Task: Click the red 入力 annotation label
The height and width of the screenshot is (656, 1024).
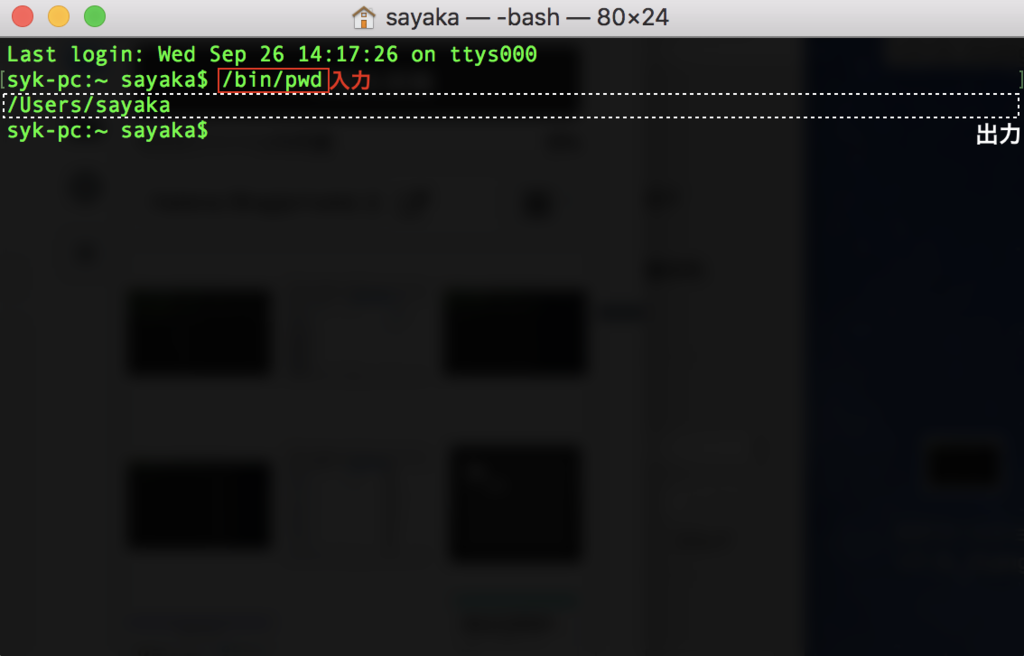Action: 351,80
